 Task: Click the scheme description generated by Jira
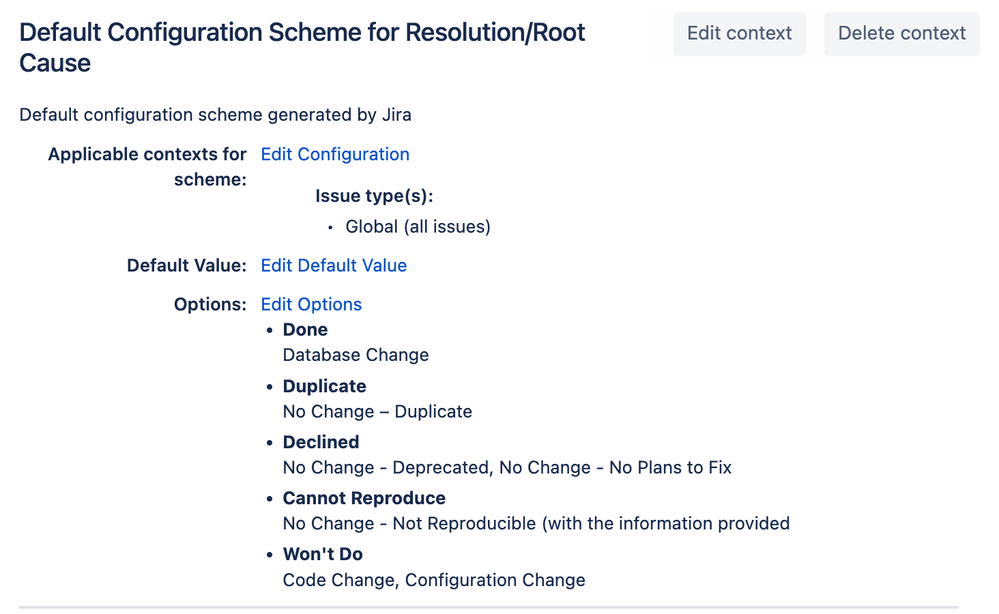pos(215,115)
